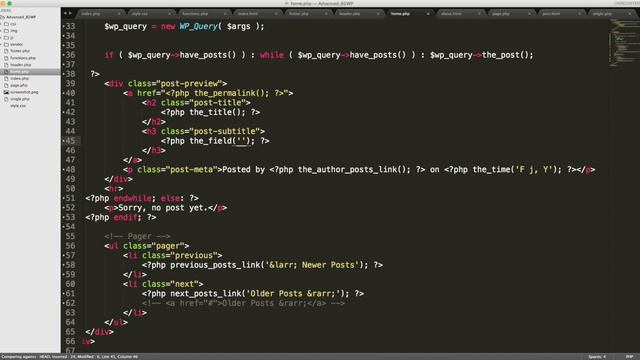Screen dimensions: 640x360
Task: Close the functions.php tab
Action: pyautogui.click(x=224, y=14)
